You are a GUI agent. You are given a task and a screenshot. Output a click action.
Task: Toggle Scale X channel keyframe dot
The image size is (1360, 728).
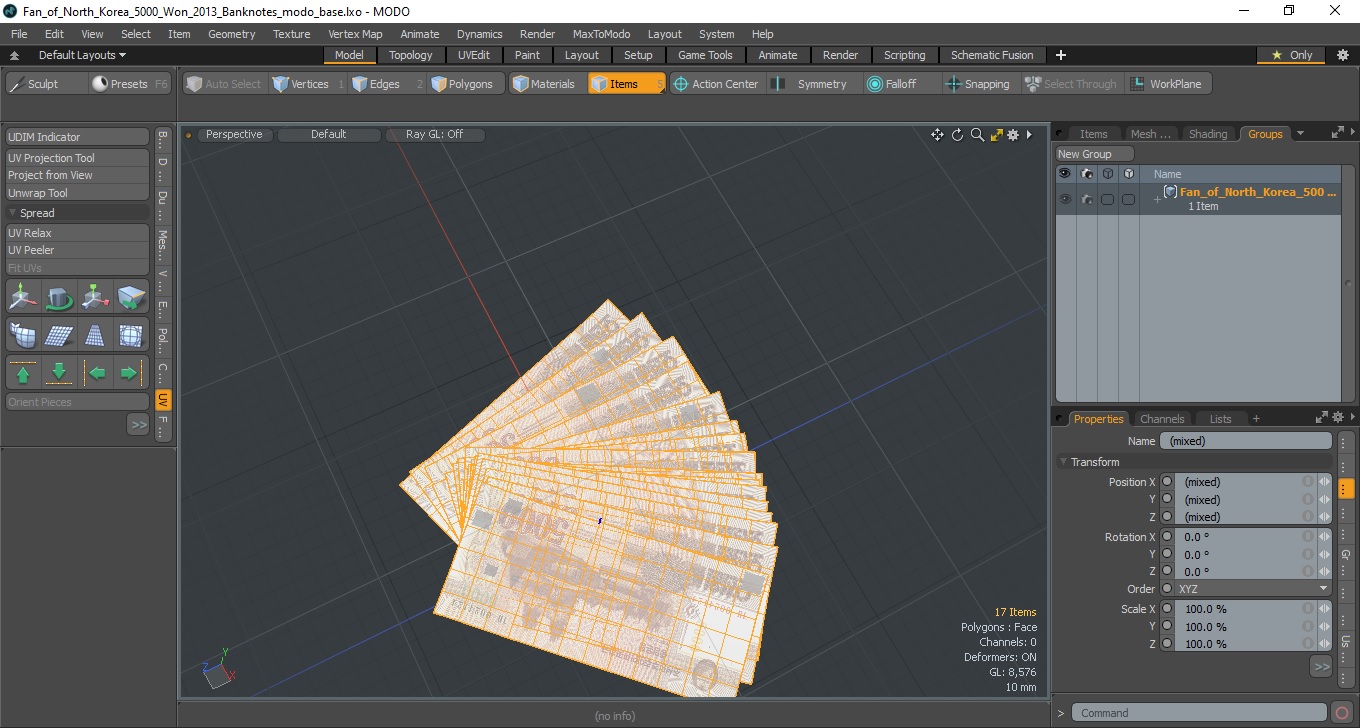[1167, 609]
